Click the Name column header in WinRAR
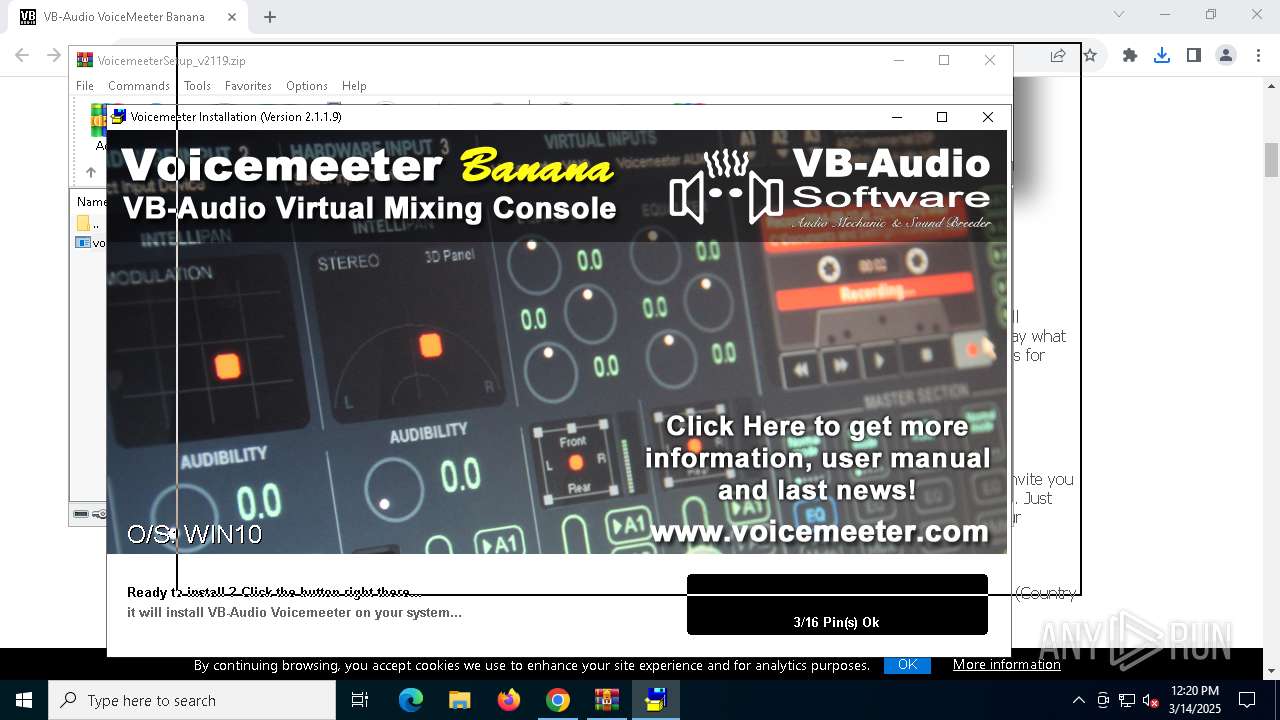Viewport: 1280px width, 720px height. pos(90,202)
